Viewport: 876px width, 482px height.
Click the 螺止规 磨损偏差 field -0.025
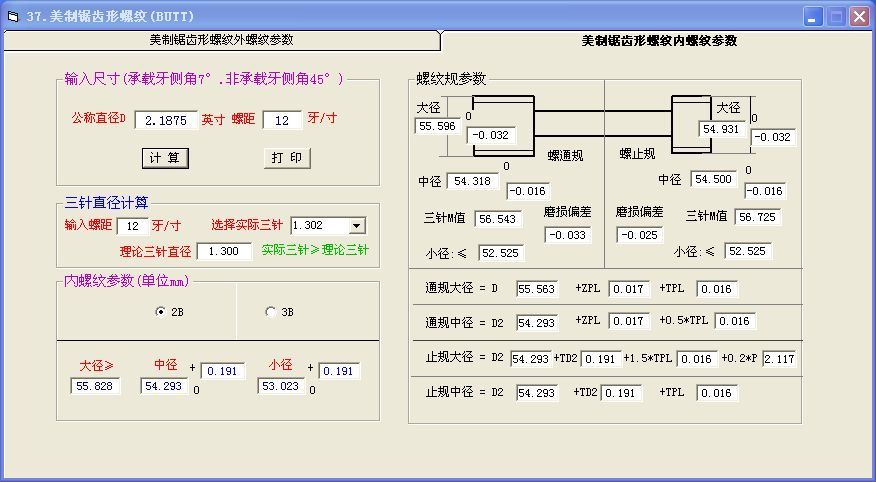(640, 235)
